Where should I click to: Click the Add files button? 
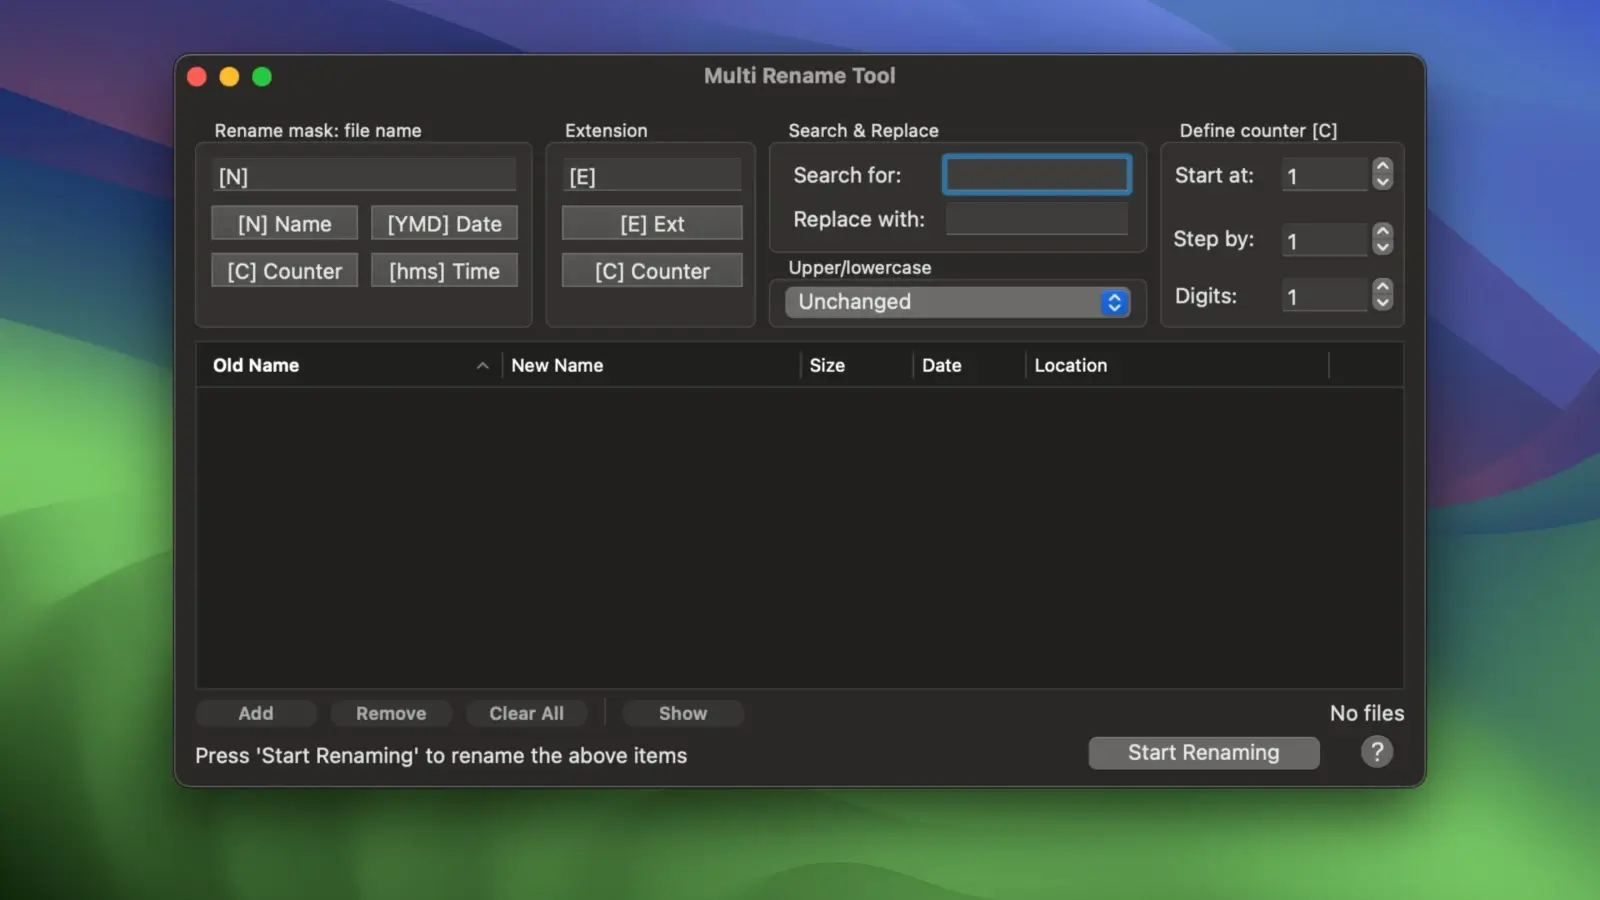(x=256, y=713)
